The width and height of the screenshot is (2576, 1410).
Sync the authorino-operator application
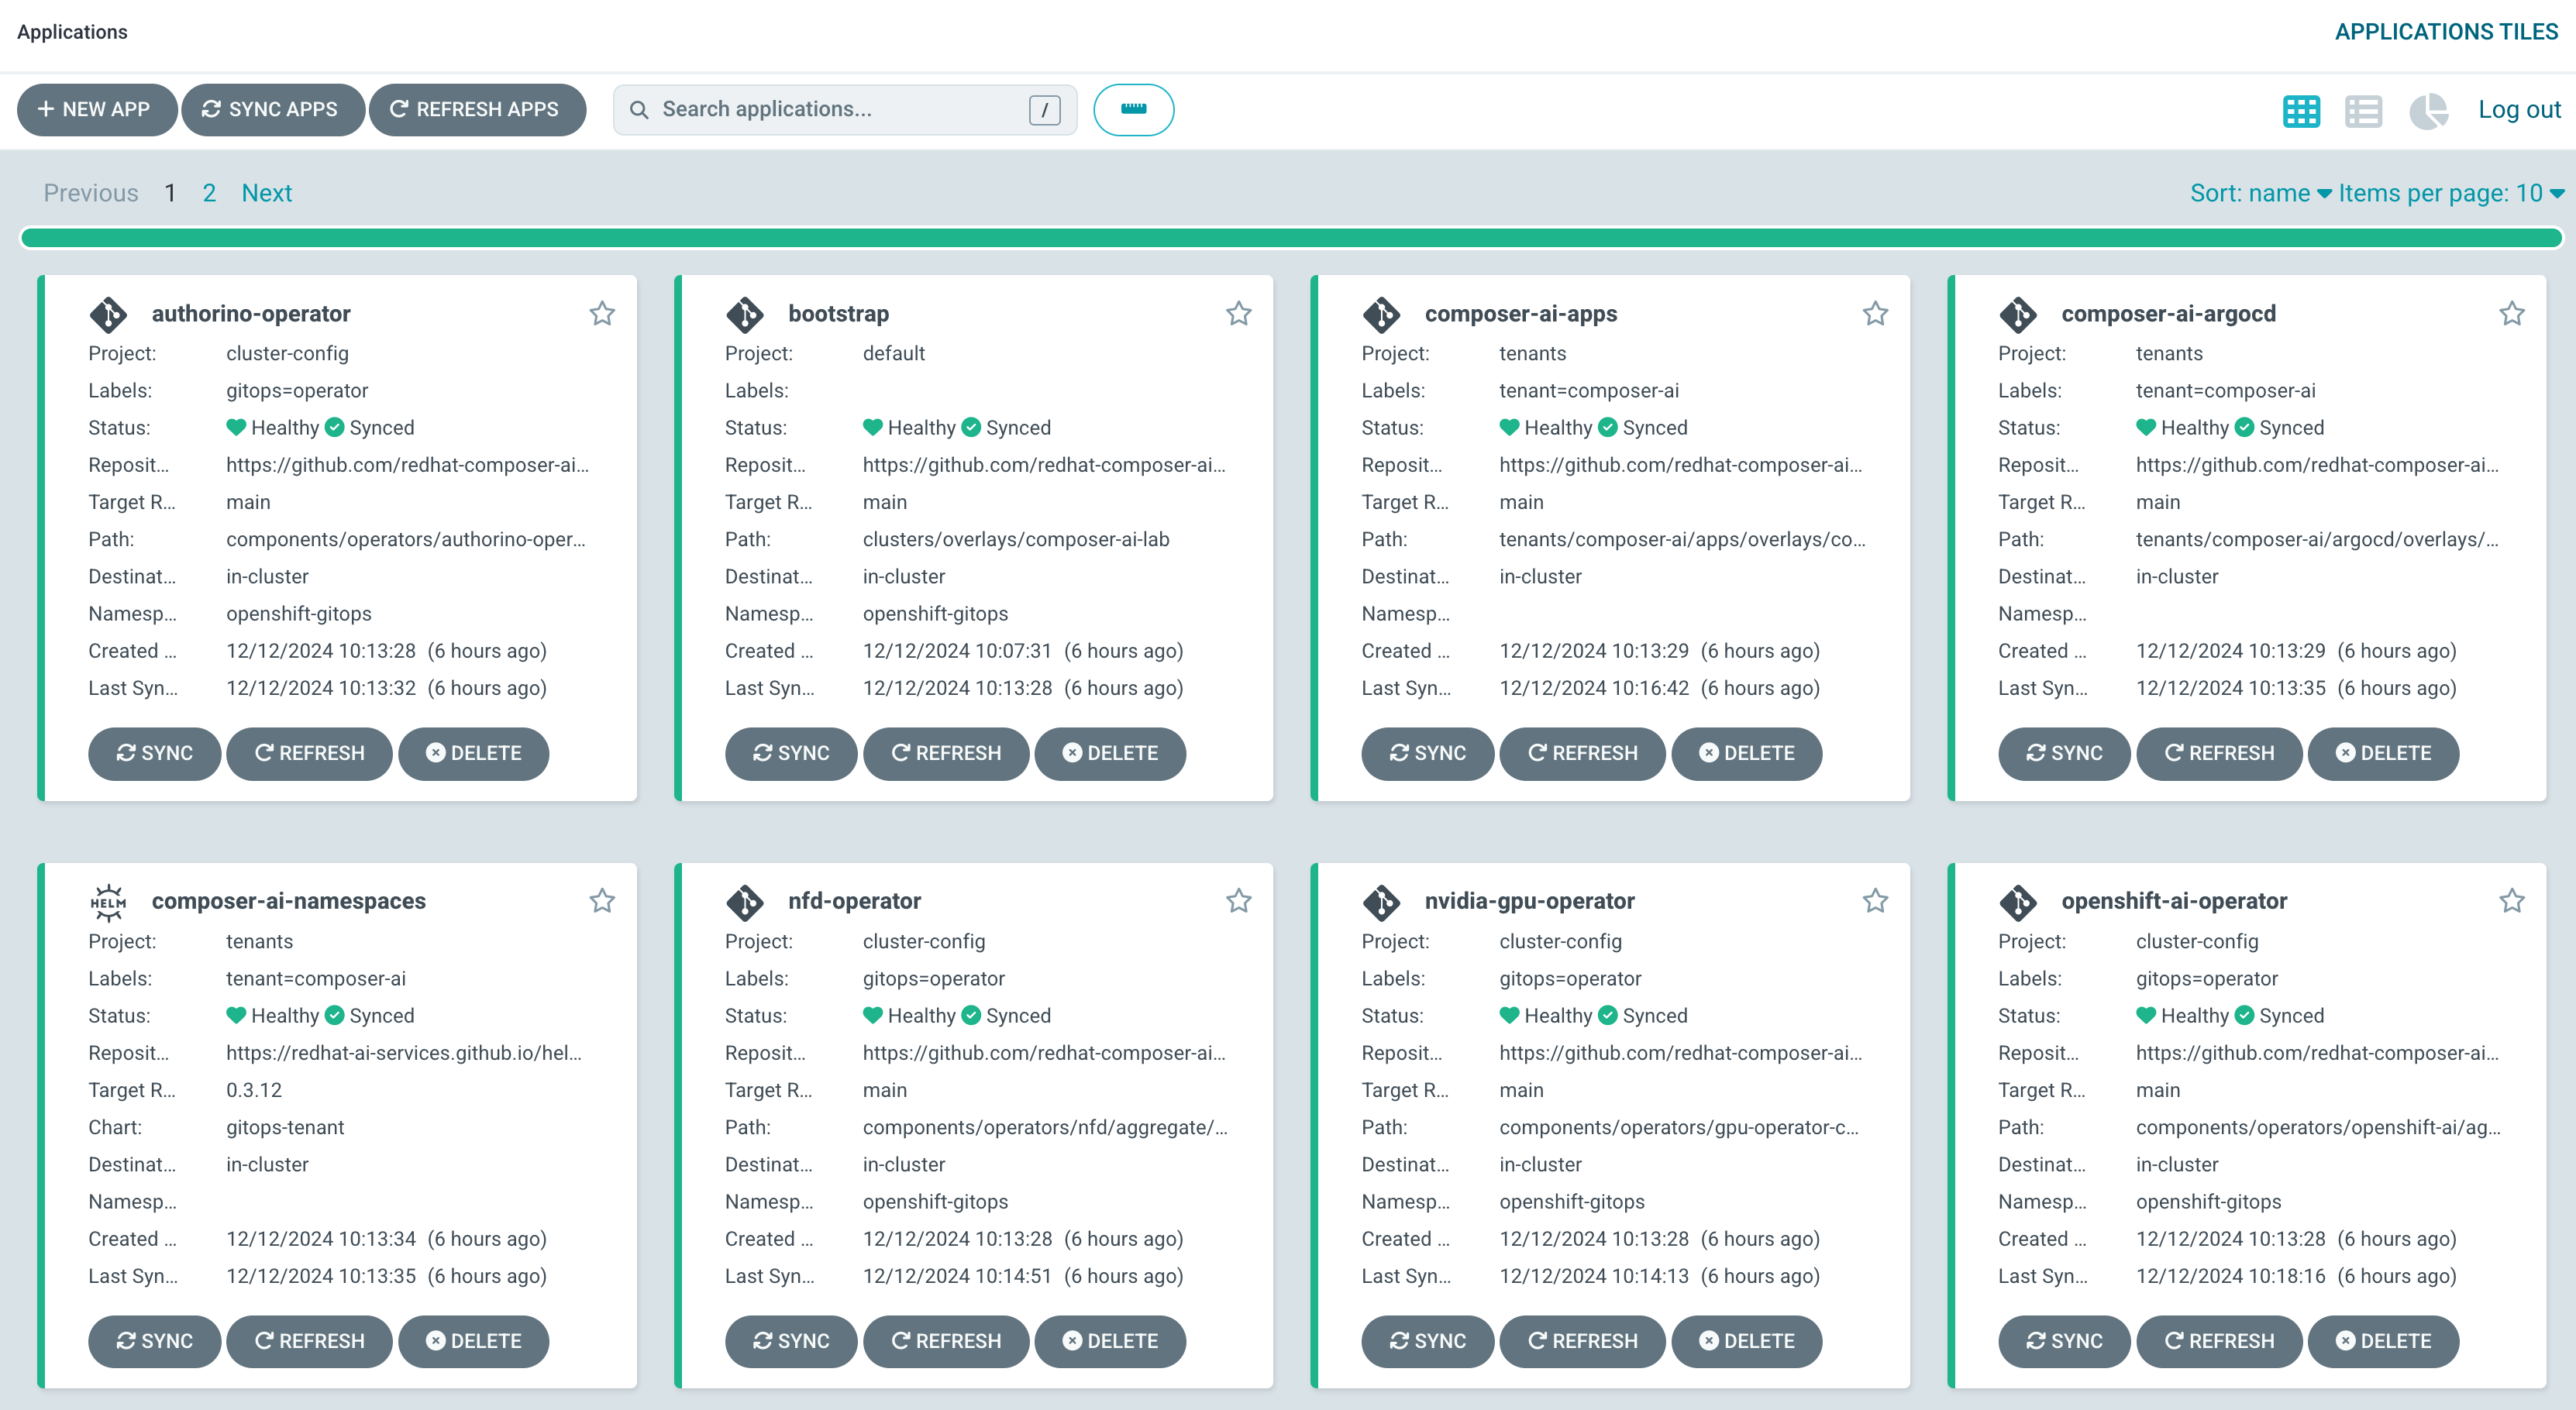coord(154,753)
